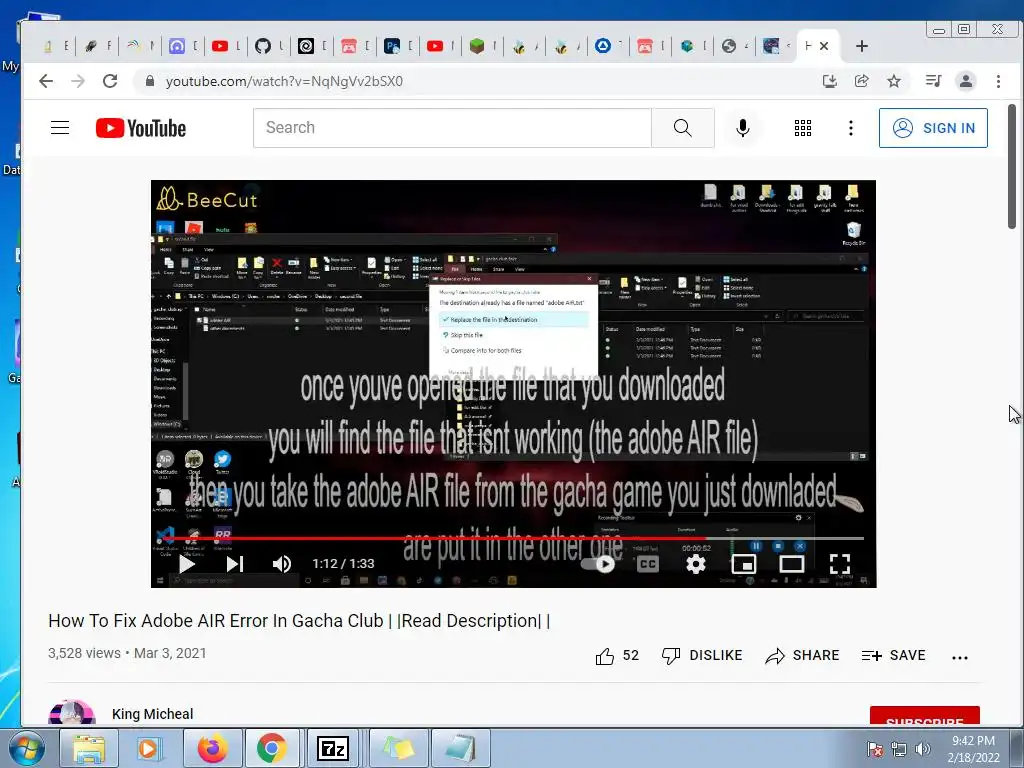Go forward in Chrome
Image resolution: width=1024 pixels, height=768 pixels.
pyautogui.click(x=78, y=81)
